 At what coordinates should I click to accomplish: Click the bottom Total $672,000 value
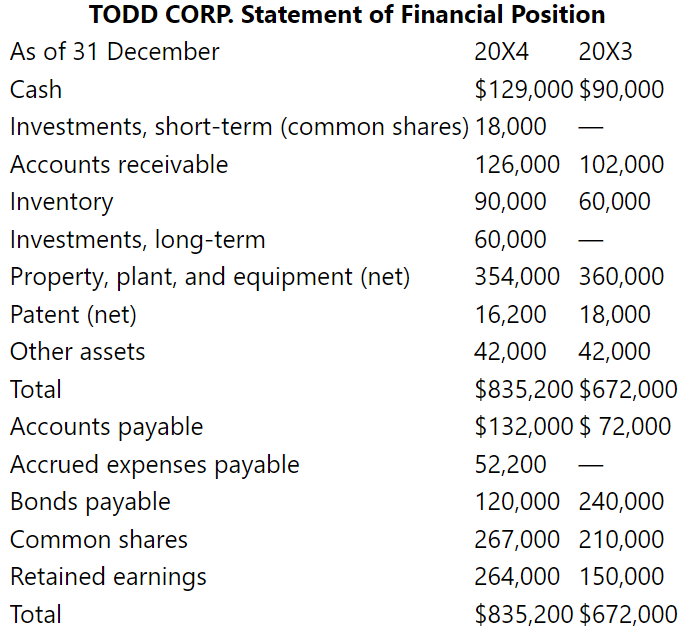628,614
